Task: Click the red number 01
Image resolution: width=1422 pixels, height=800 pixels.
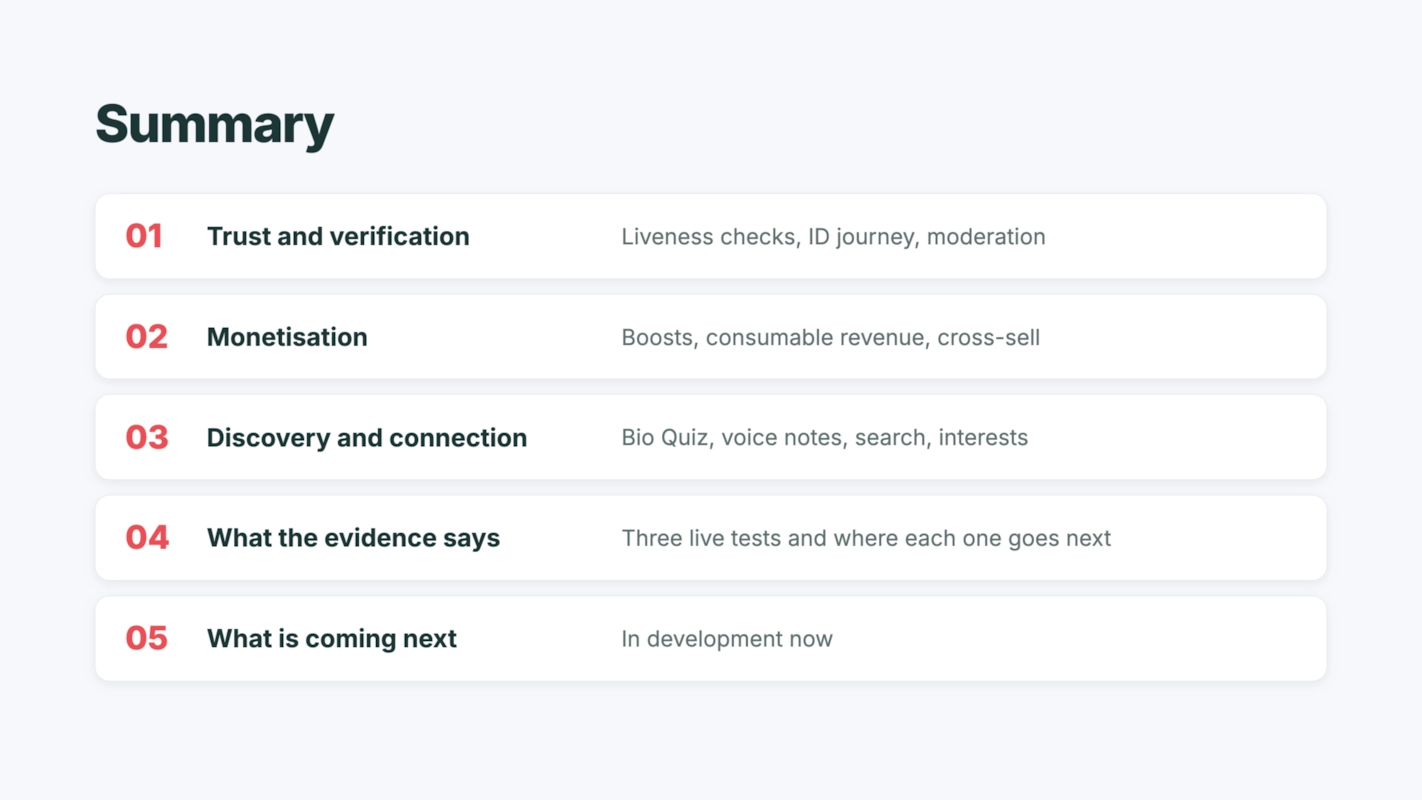Action: click(x=144, y=236)
